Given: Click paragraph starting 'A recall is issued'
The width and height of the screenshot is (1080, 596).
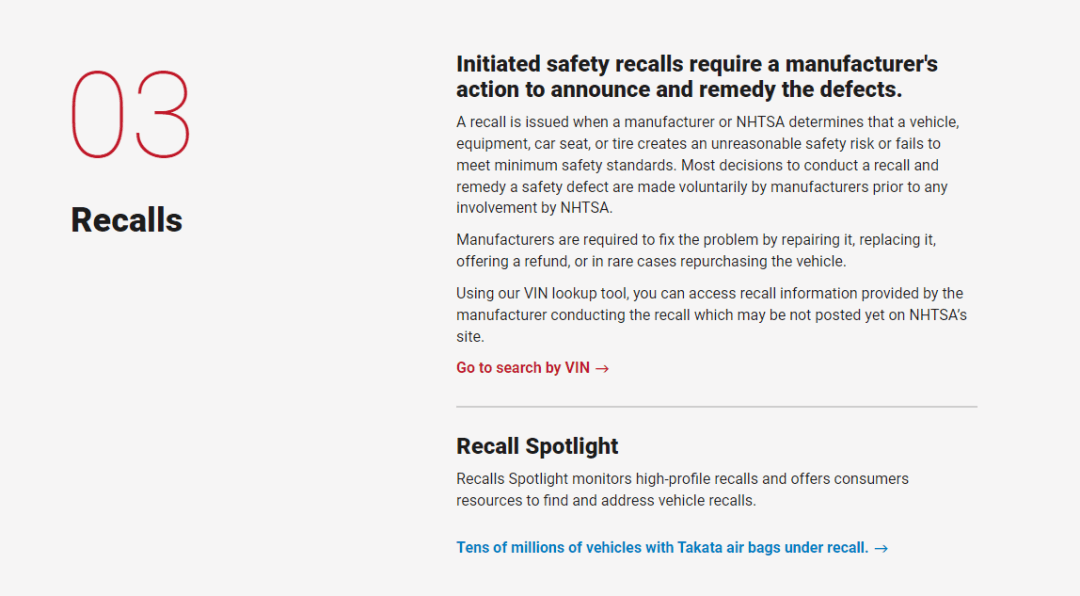Looking at the screenshot, I should coord(707,165).
